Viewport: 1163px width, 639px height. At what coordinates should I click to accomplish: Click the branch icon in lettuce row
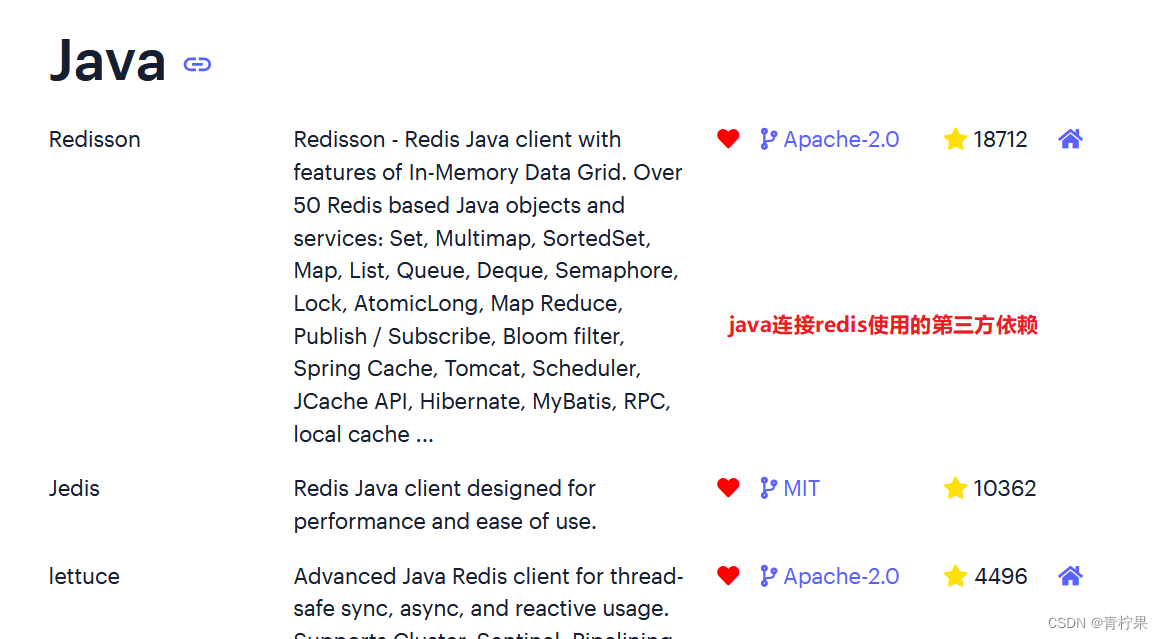(x=768, y=576)
